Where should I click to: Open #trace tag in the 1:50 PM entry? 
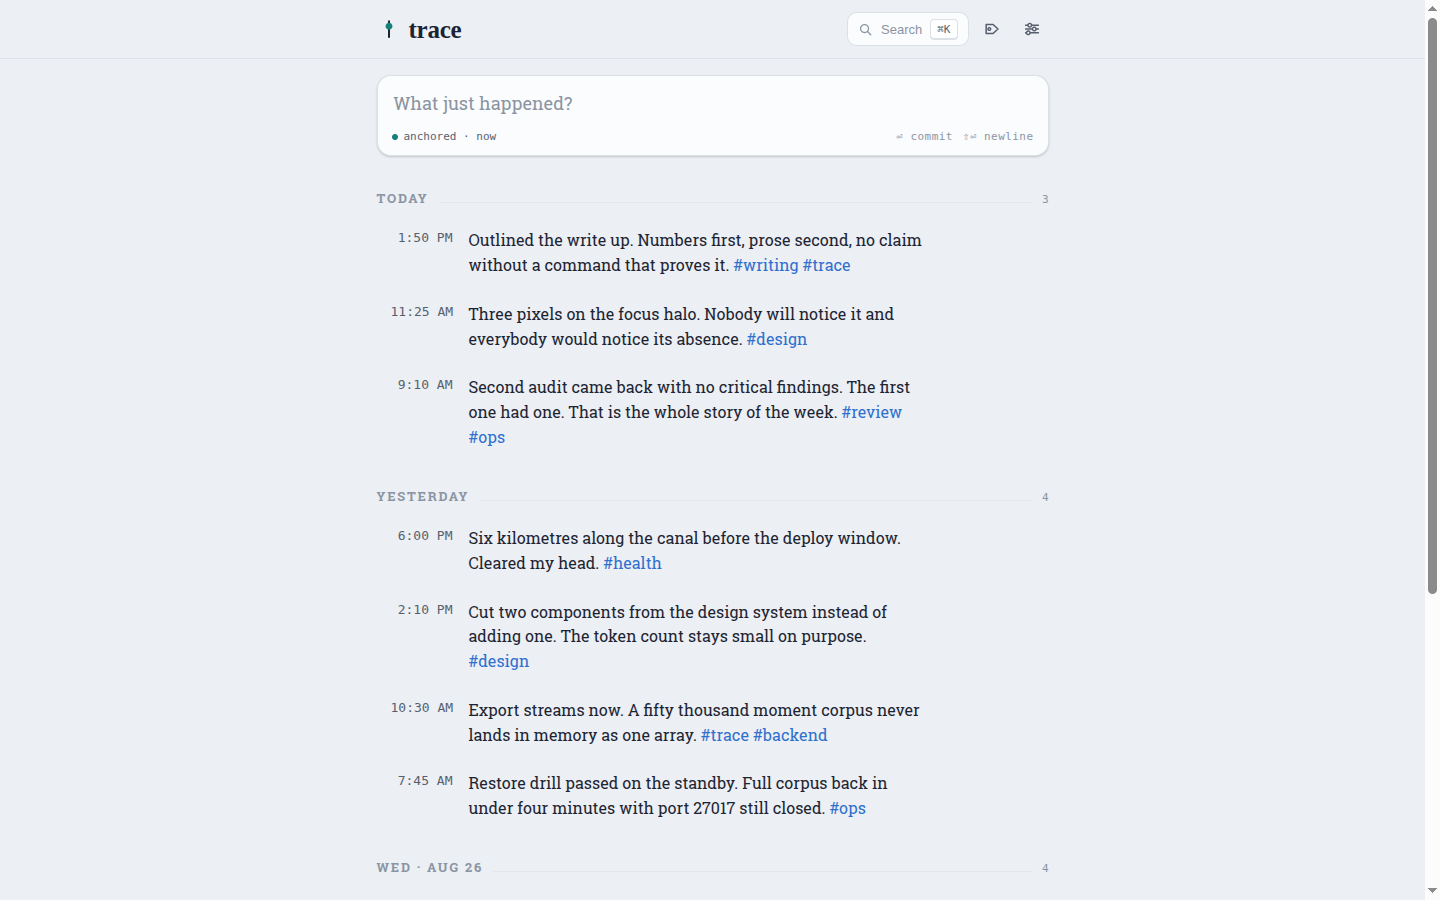827,265
